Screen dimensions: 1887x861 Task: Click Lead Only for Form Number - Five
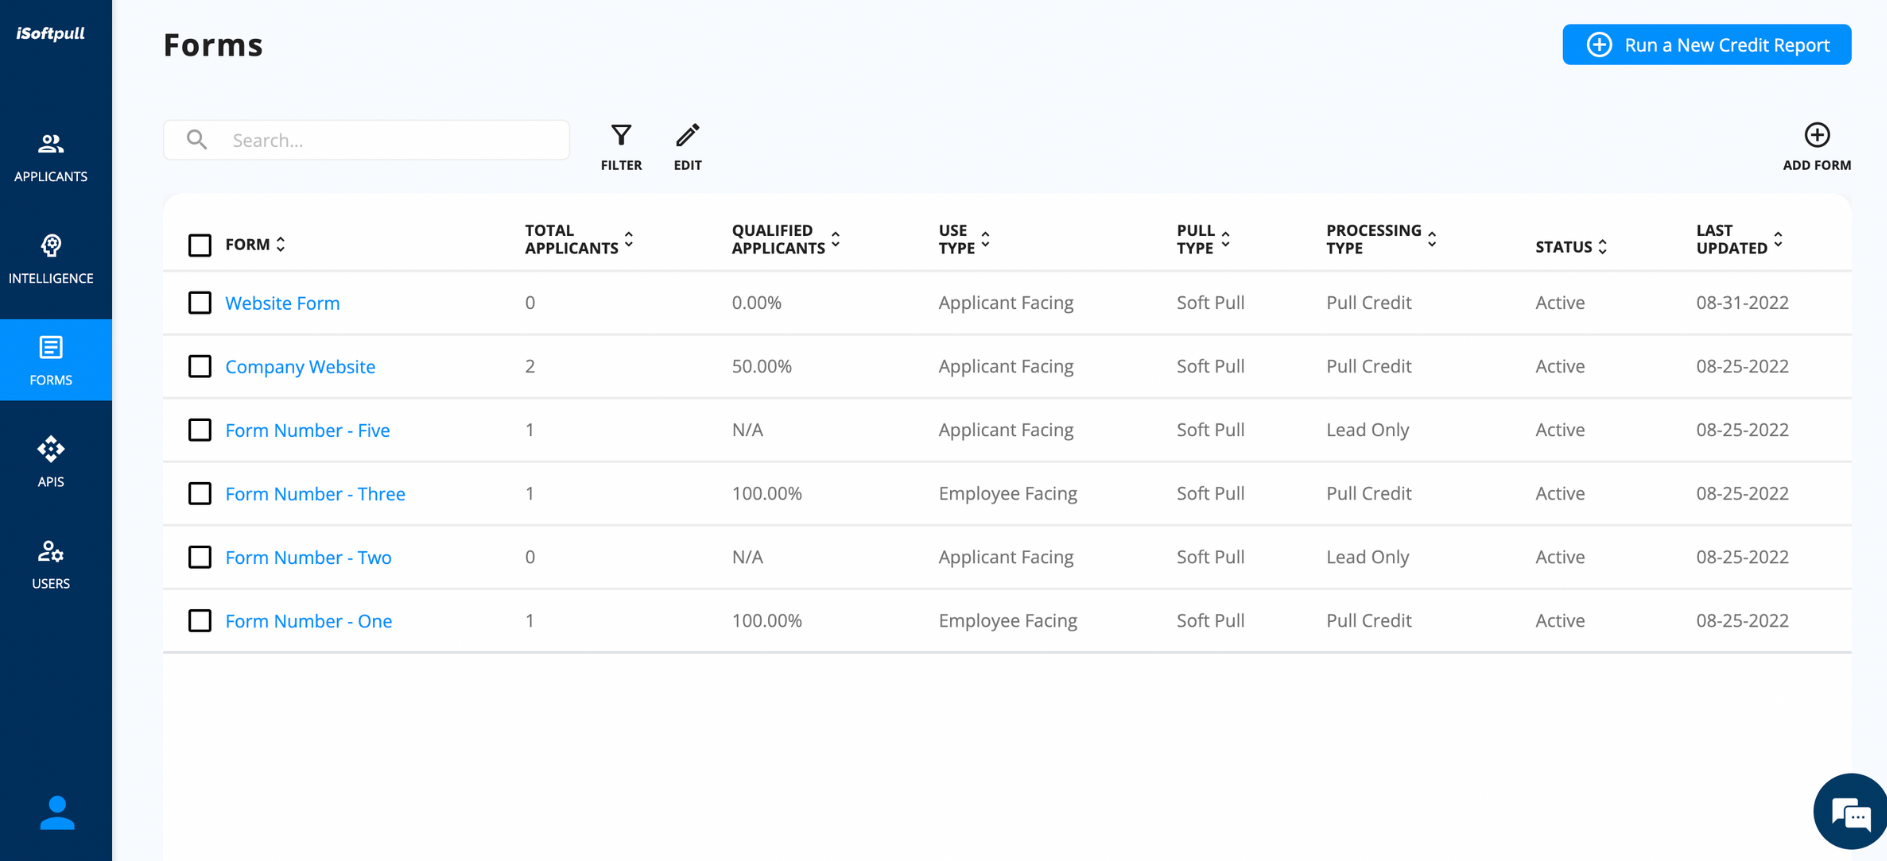(1367, 430)
